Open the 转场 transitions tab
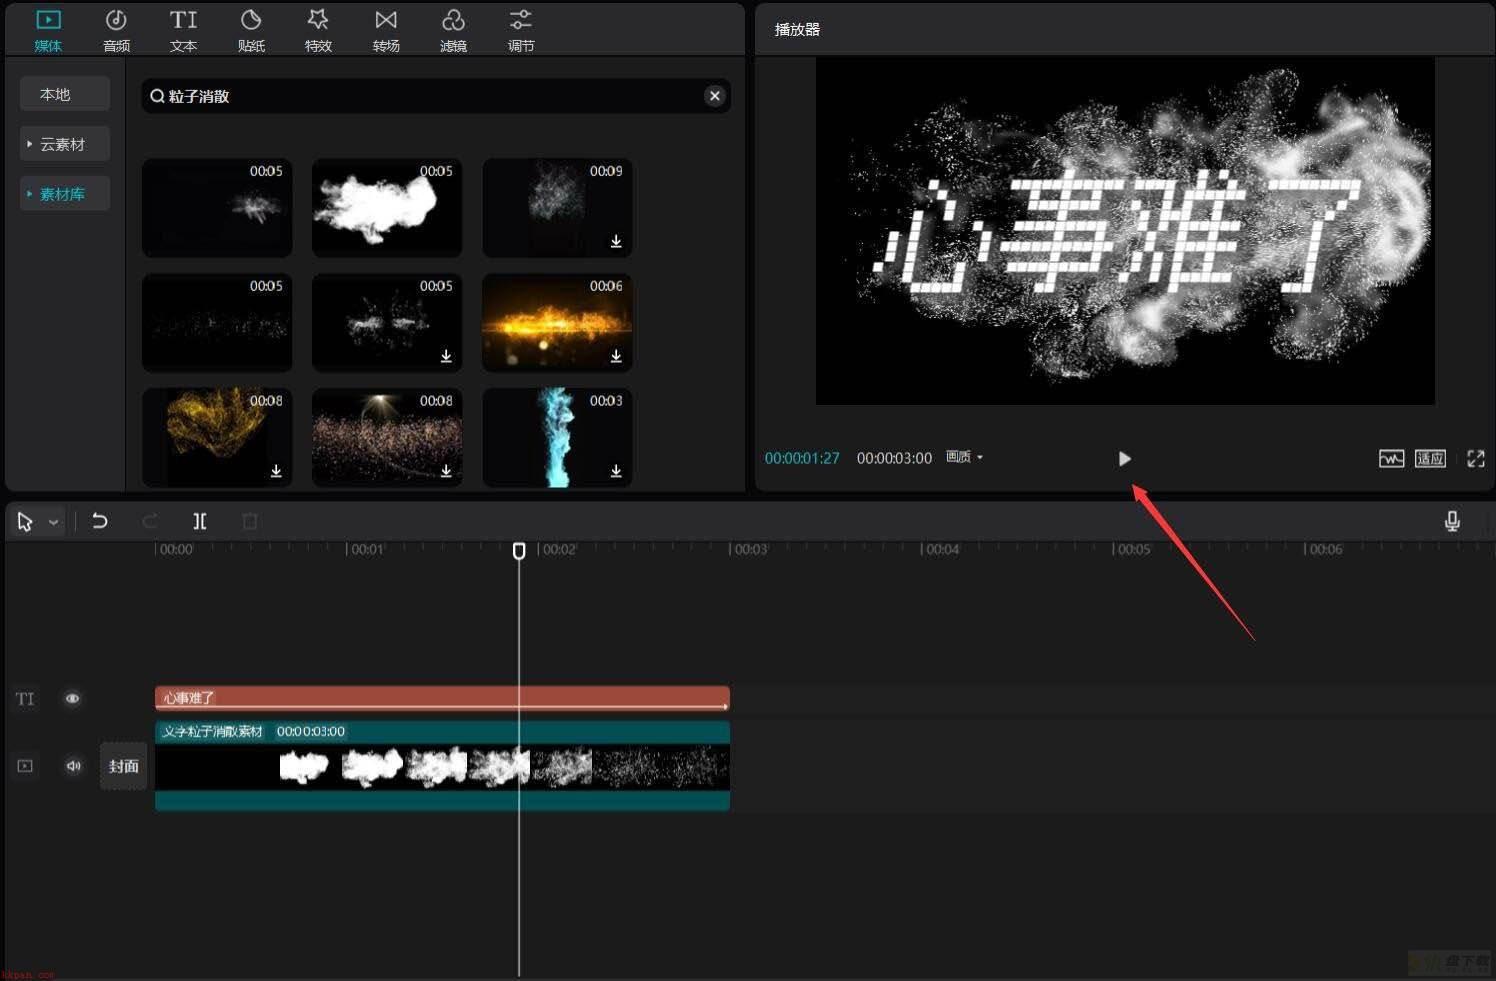The width and height of the screenshot is (1496, 981). pos(386,30)
